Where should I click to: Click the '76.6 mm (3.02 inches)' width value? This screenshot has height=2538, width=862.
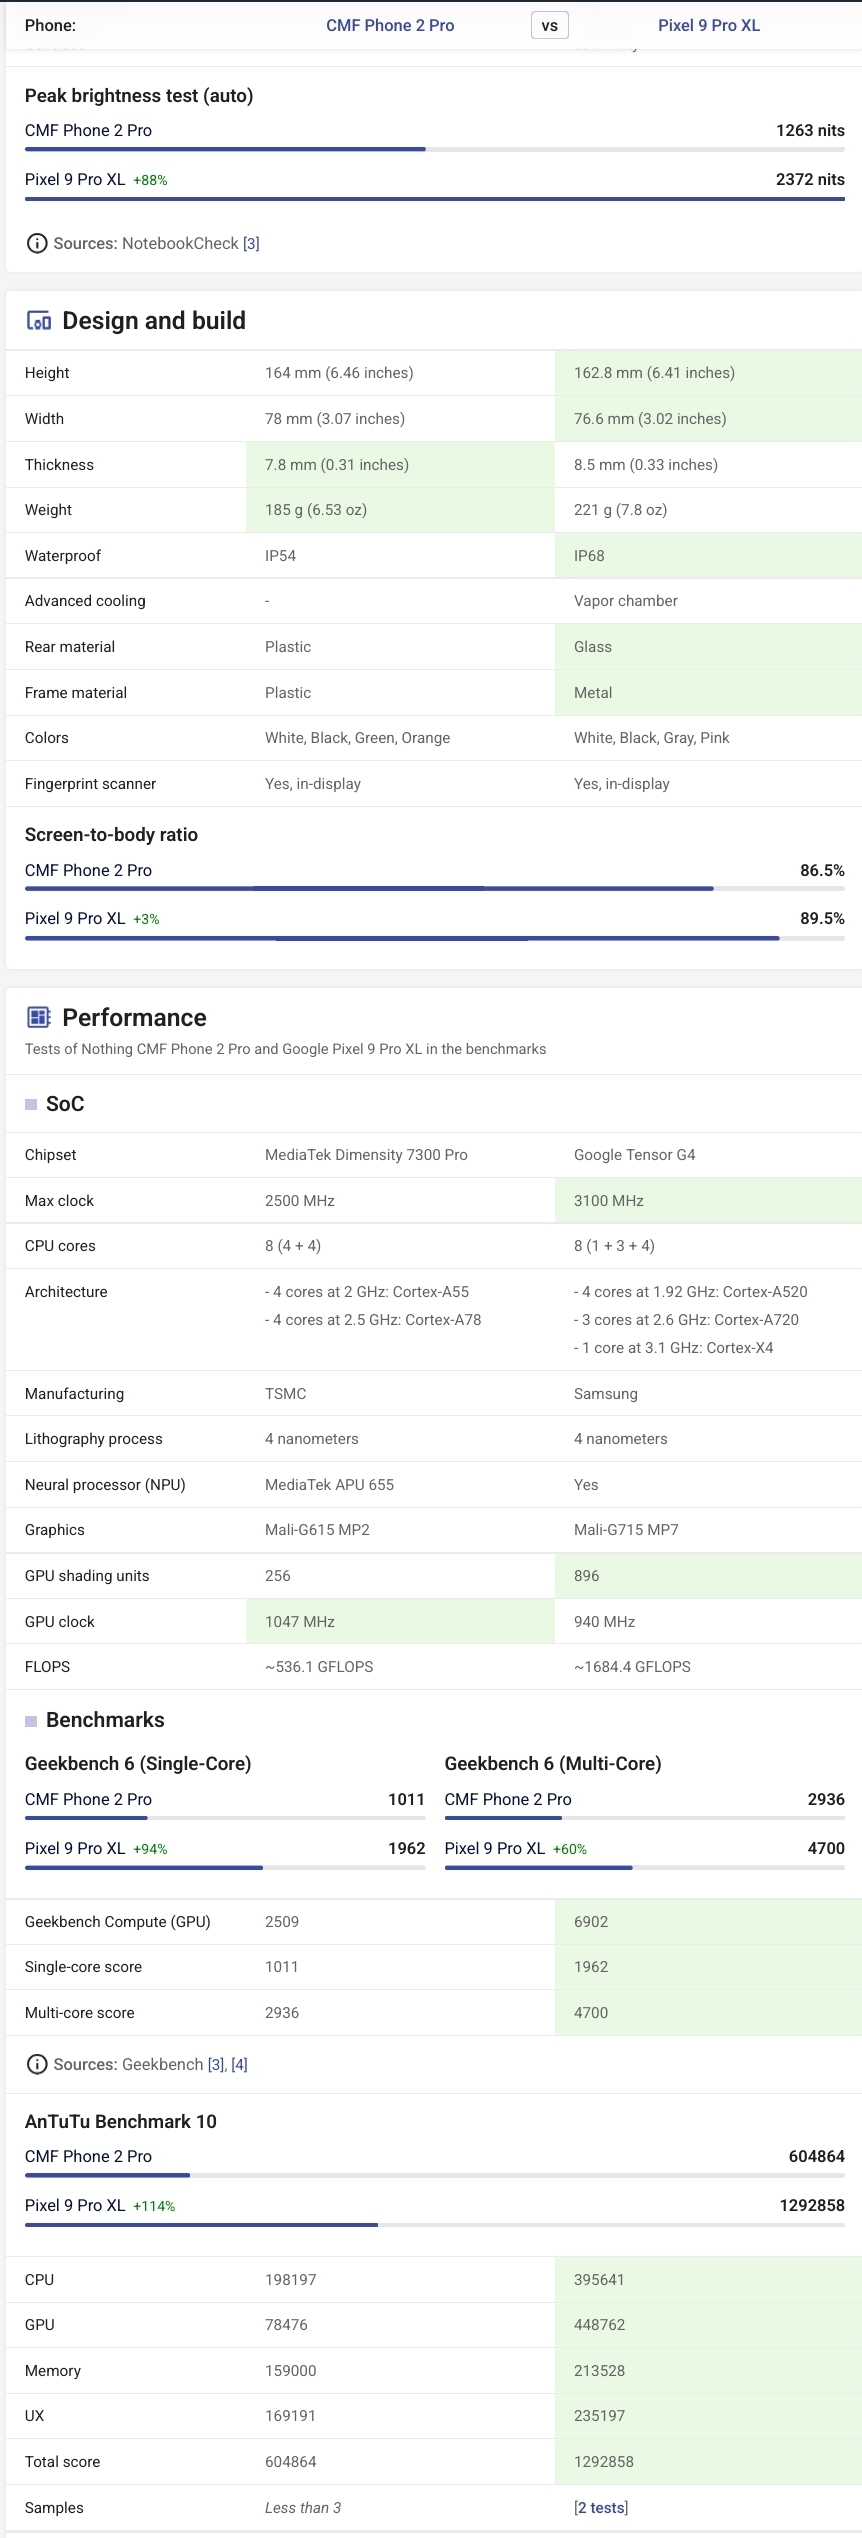click(x=650, y=419)
